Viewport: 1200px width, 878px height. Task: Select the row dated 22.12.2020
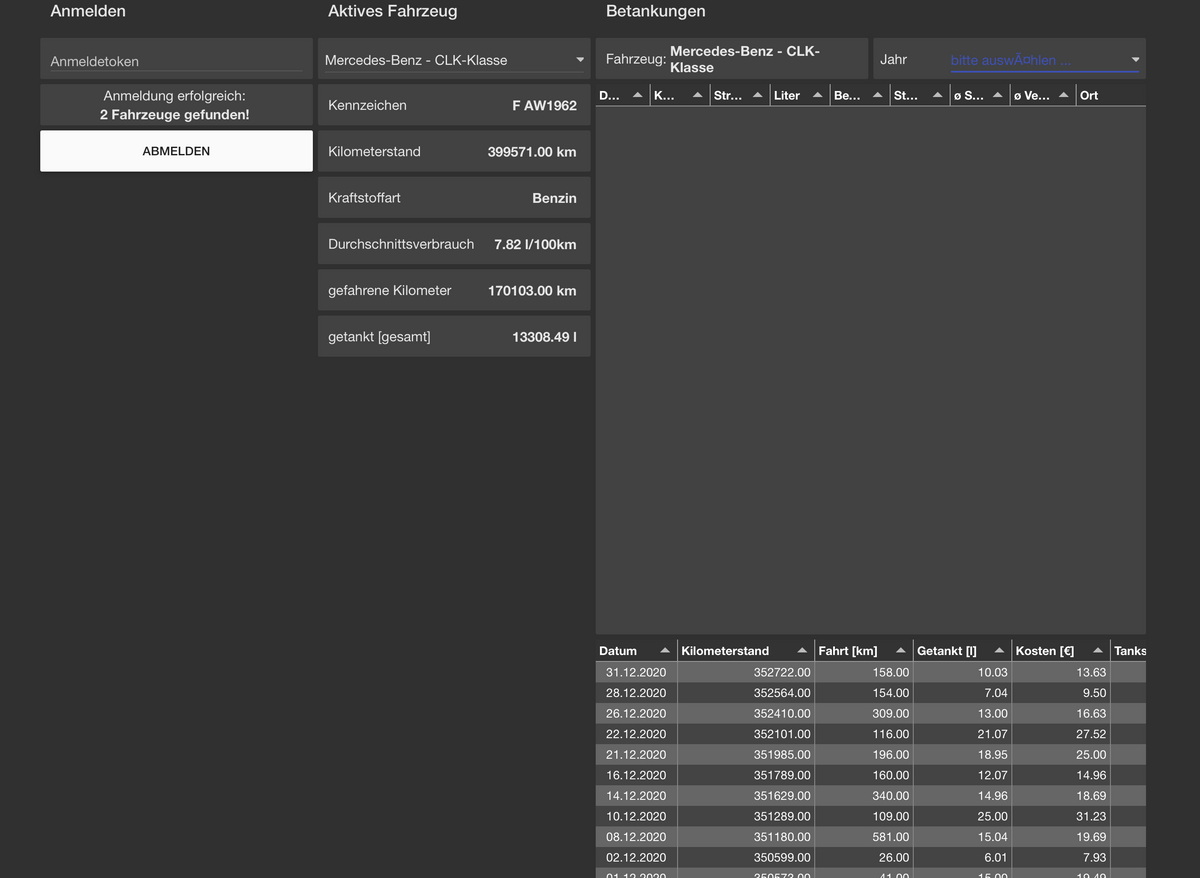point(871,734)
